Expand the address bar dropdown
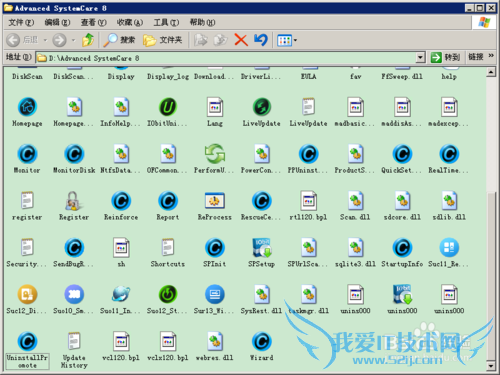Screen dimensions: 500x375 420,58
